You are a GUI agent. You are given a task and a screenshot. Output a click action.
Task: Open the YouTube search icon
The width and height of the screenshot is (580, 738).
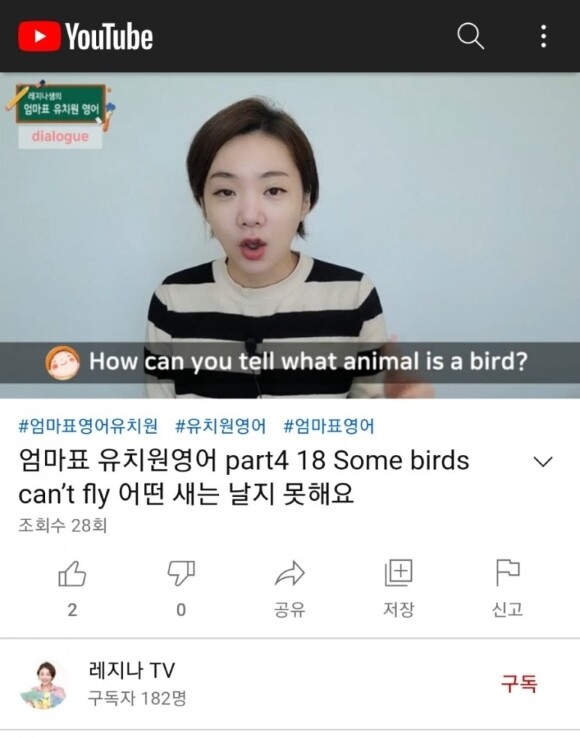click(470, 36)
